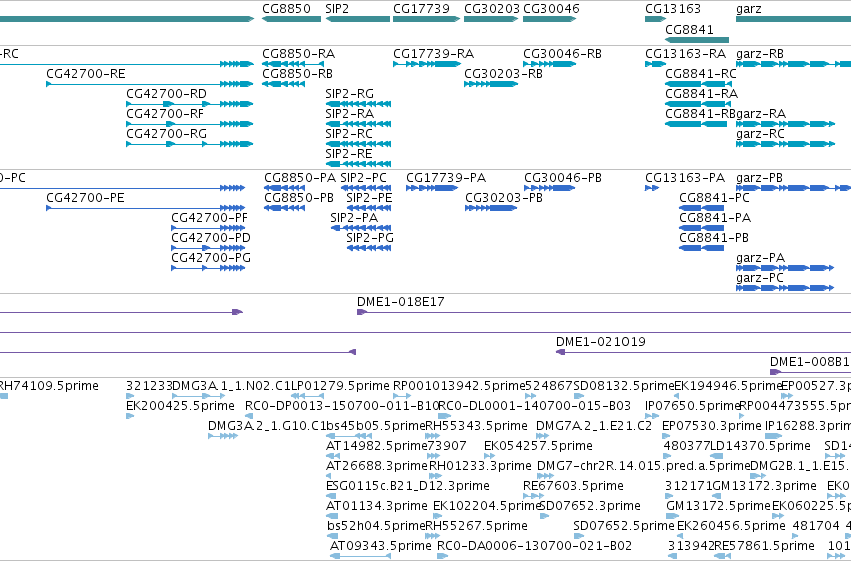Select the CG30046 gene feature
This screenshot has width=851, height=561.
(x=549, y=20)
